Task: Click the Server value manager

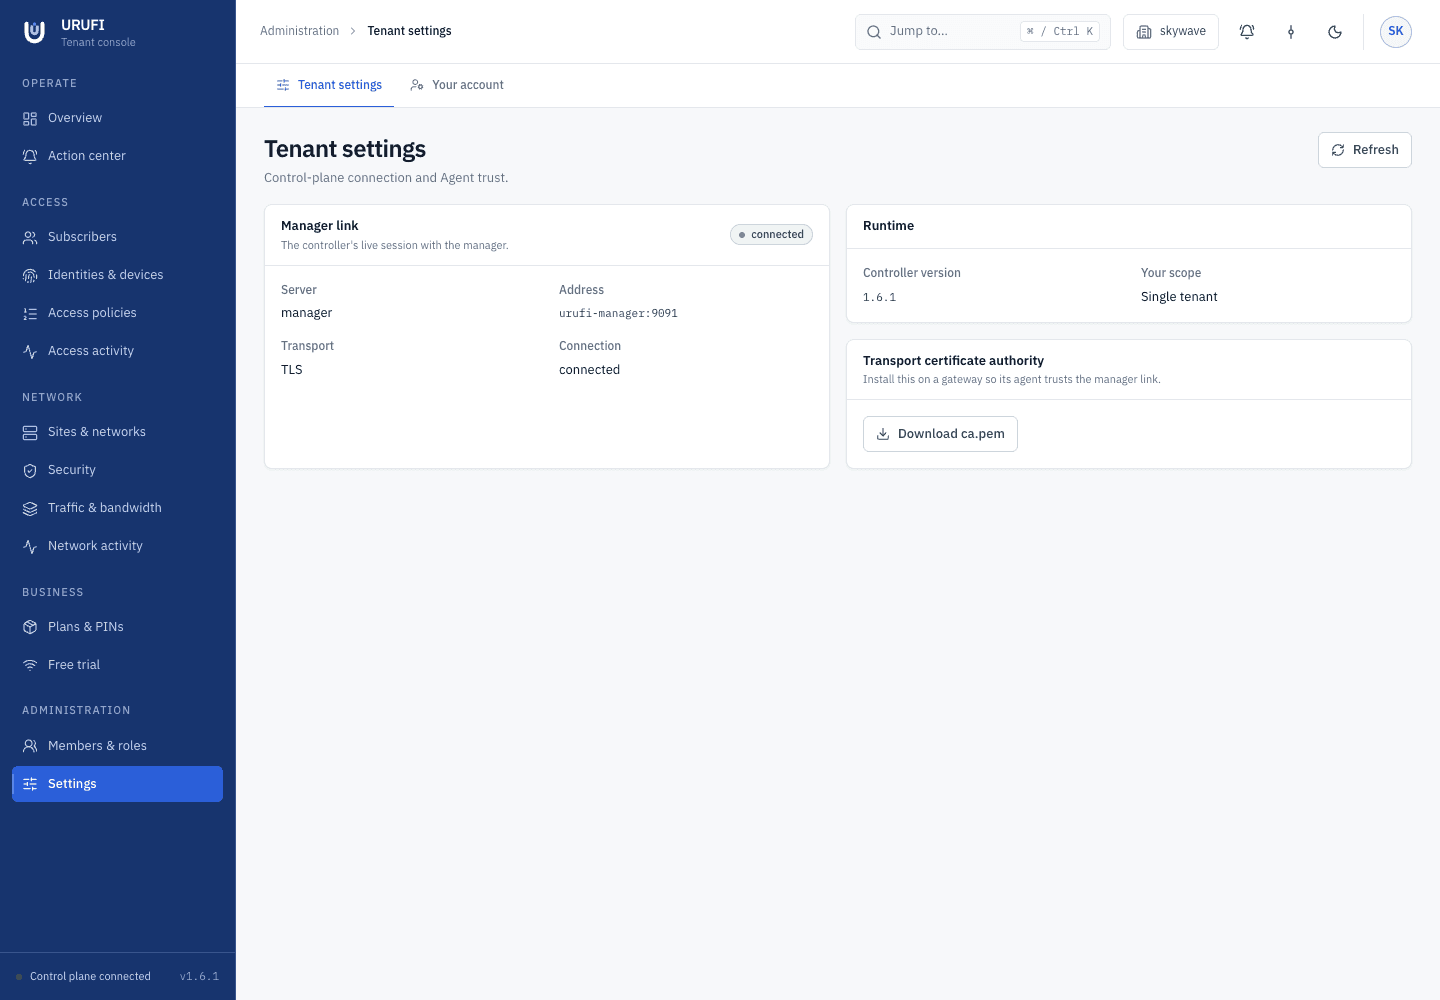Action: pyautogui.click(x=307, y=313)
